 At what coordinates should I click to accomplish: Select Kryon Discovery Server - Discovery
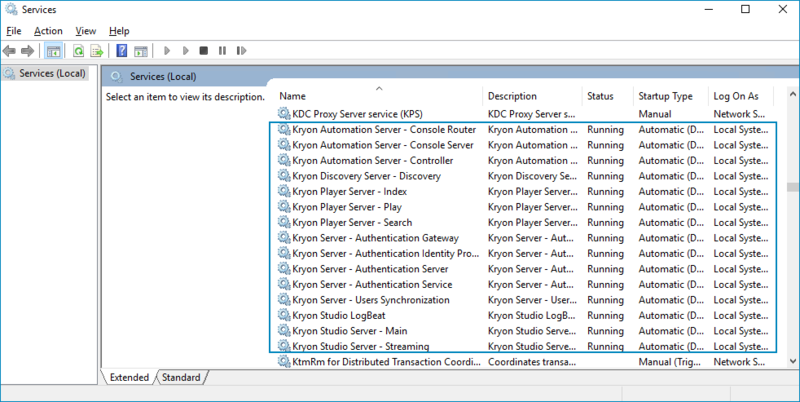366,176
